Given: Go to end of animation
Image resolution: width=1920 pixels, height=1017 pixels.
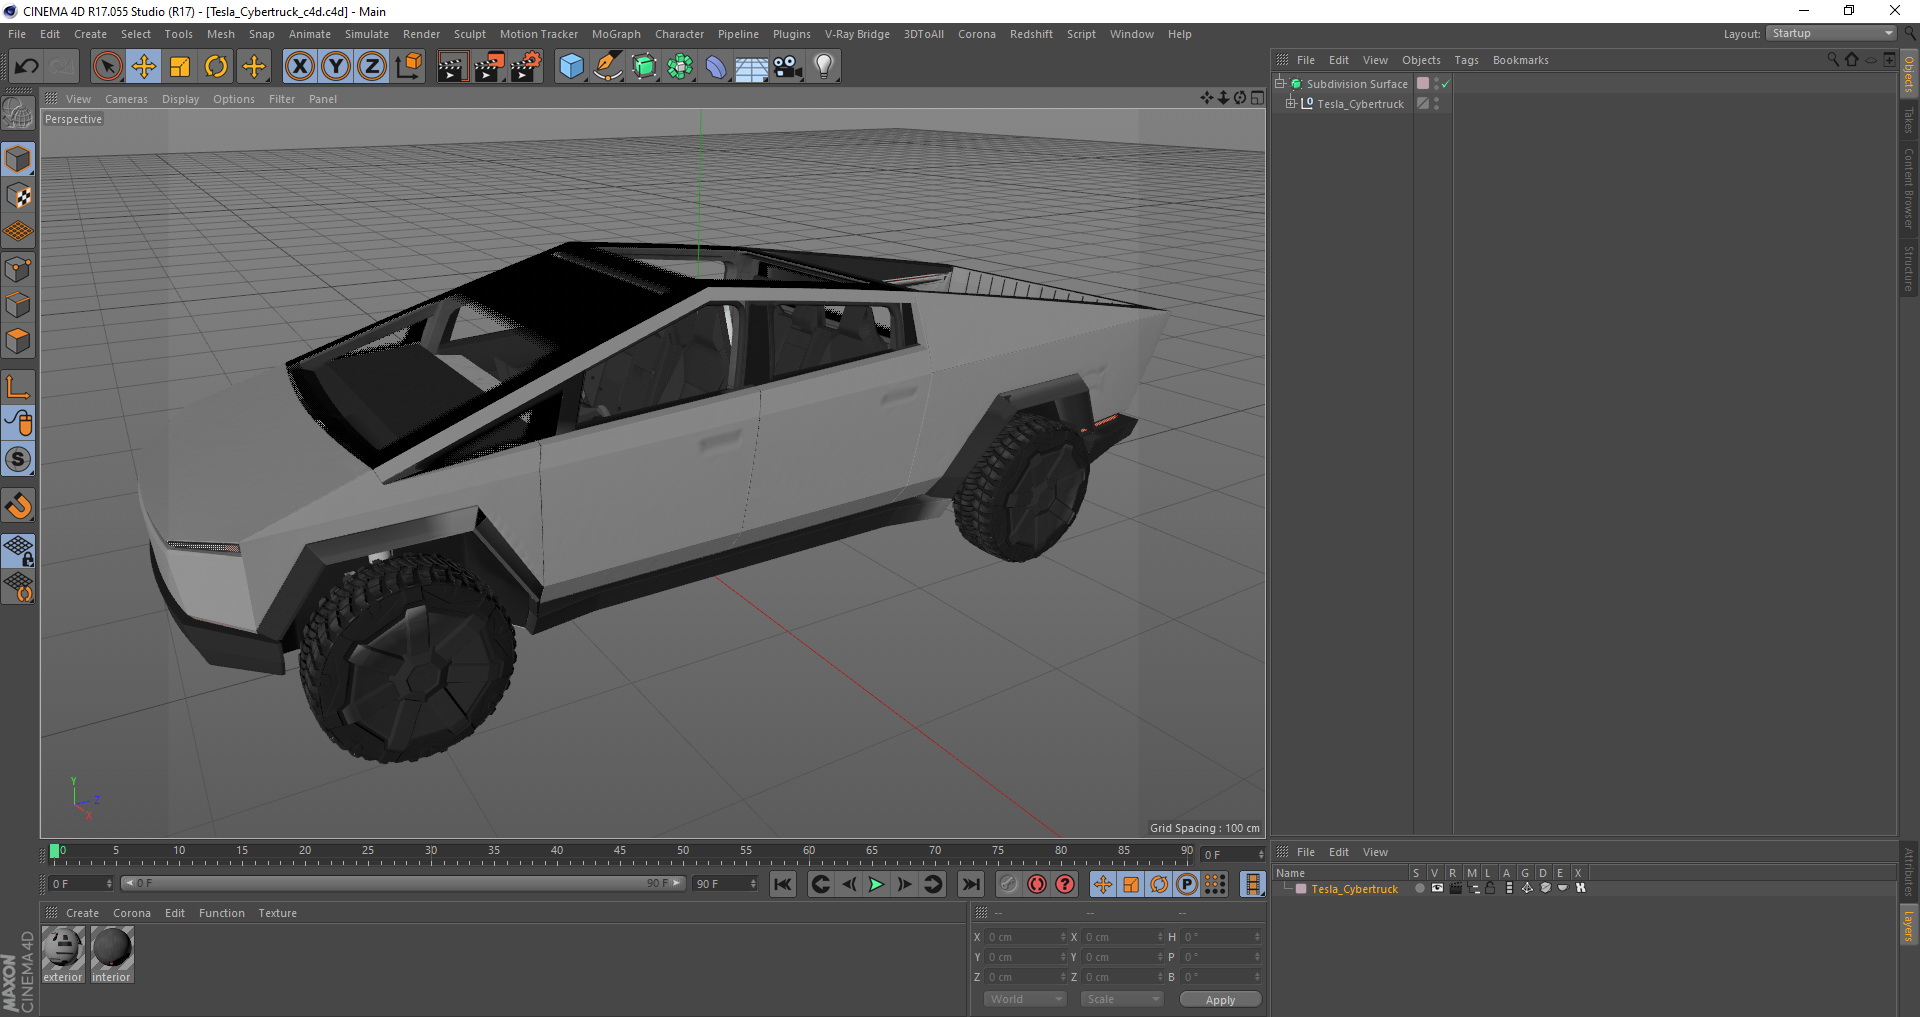Looking at the screenshot, I should (x=970, y=884).
